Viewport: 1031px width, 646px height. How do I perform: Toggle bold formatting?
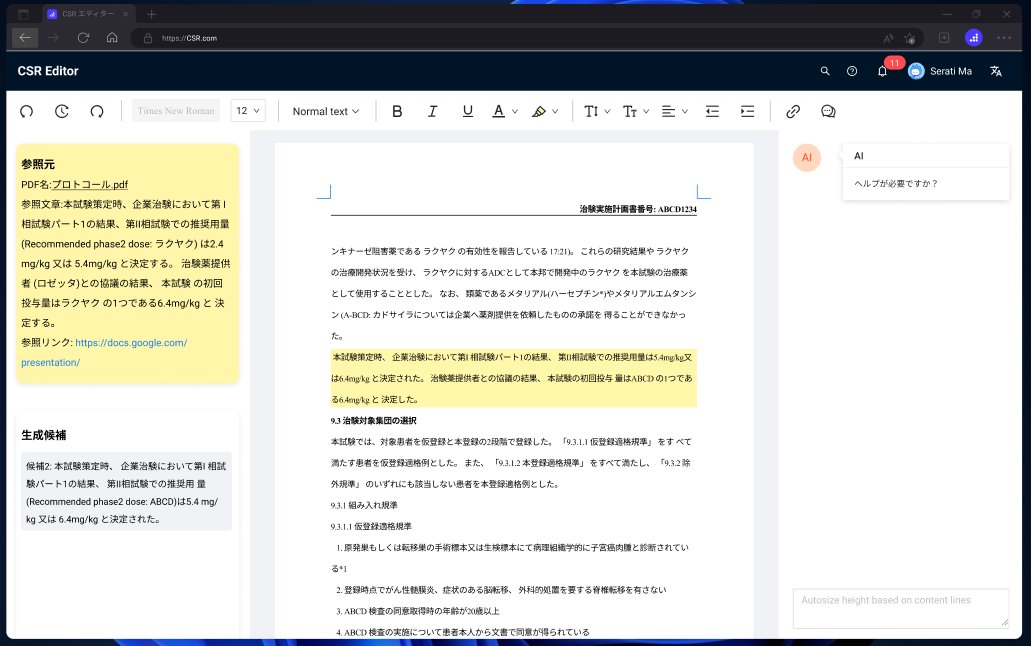tap(397, 111)
